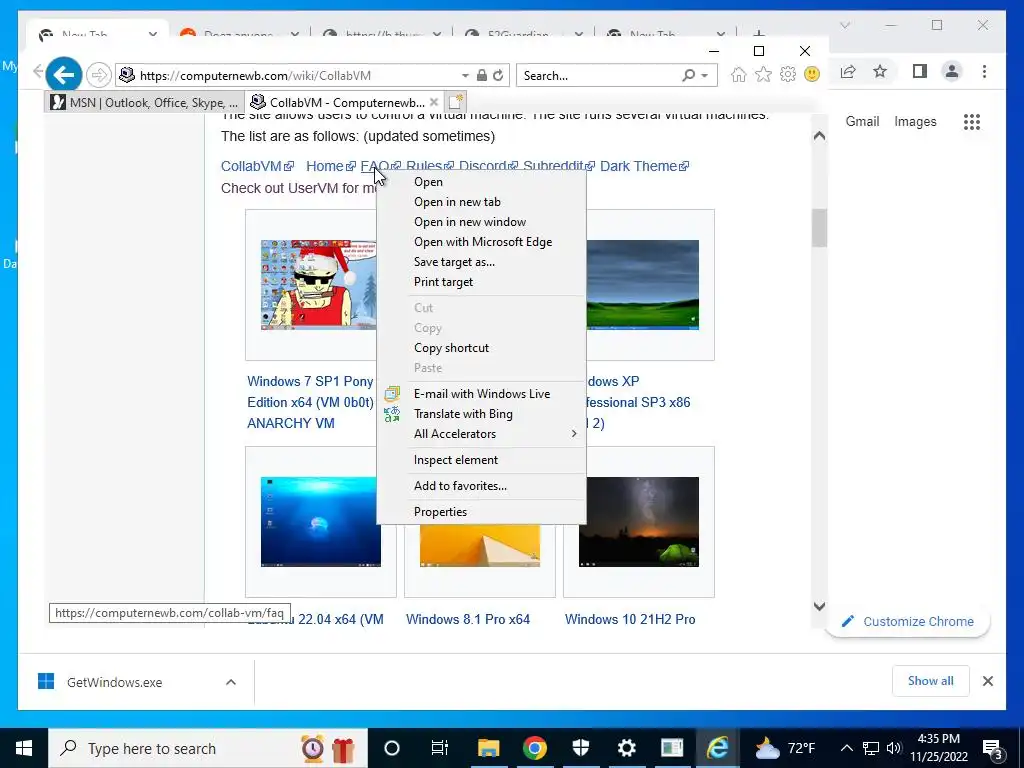Open GetWindows.exe download options chevron
Image resolution: width=1024 pixels, height=768 pixels.
231,682
